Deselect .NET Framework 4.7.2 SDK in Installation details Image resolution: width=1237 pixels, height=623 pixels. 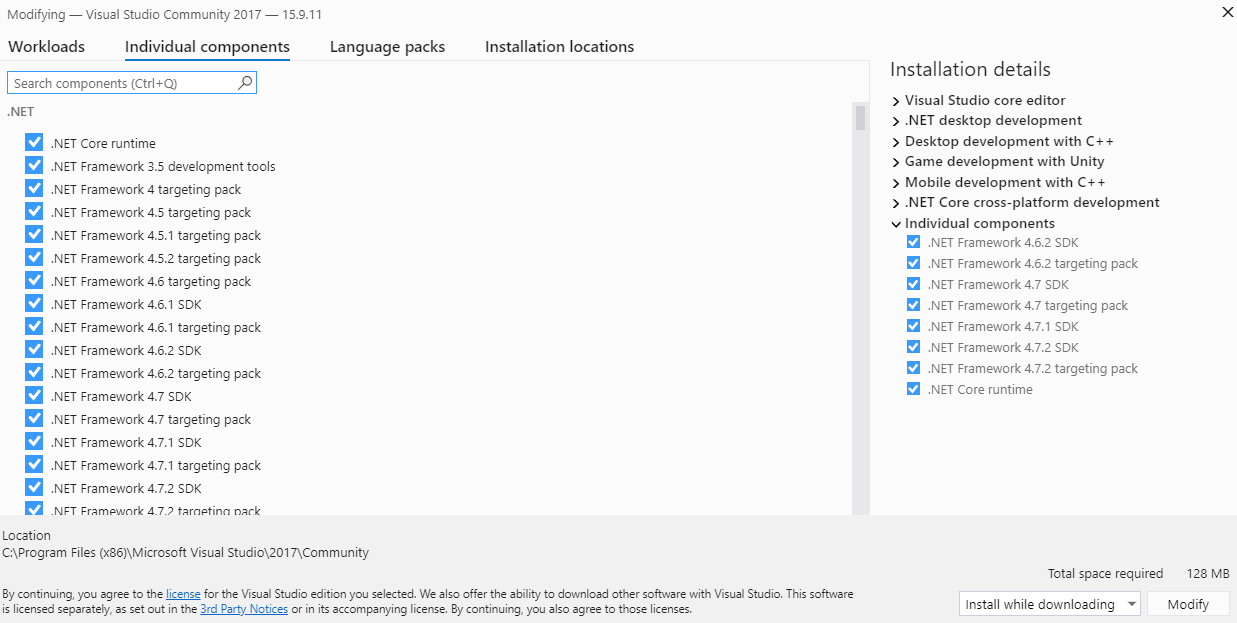913,347
